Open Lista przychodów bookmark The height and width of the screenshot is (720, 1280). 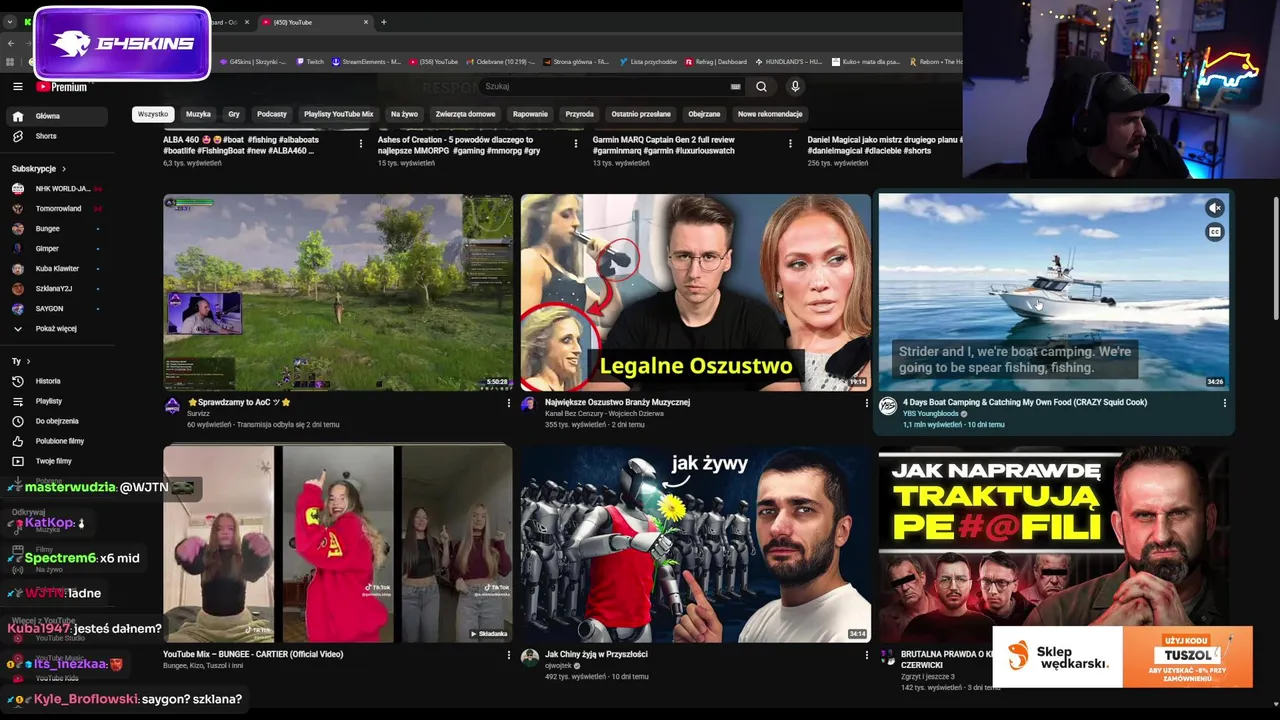tap(648, 62)
